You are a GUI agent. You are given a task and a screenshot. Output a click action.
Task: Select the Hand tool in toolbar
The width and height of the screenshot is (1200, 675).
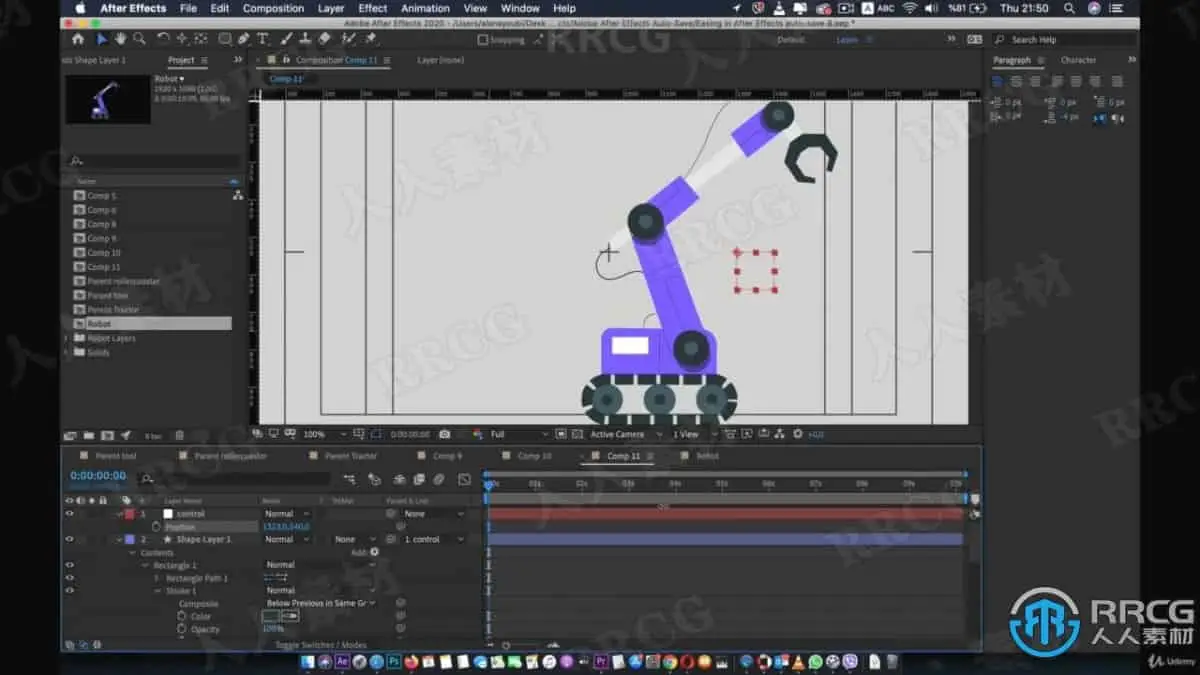[x=121, y=39]
